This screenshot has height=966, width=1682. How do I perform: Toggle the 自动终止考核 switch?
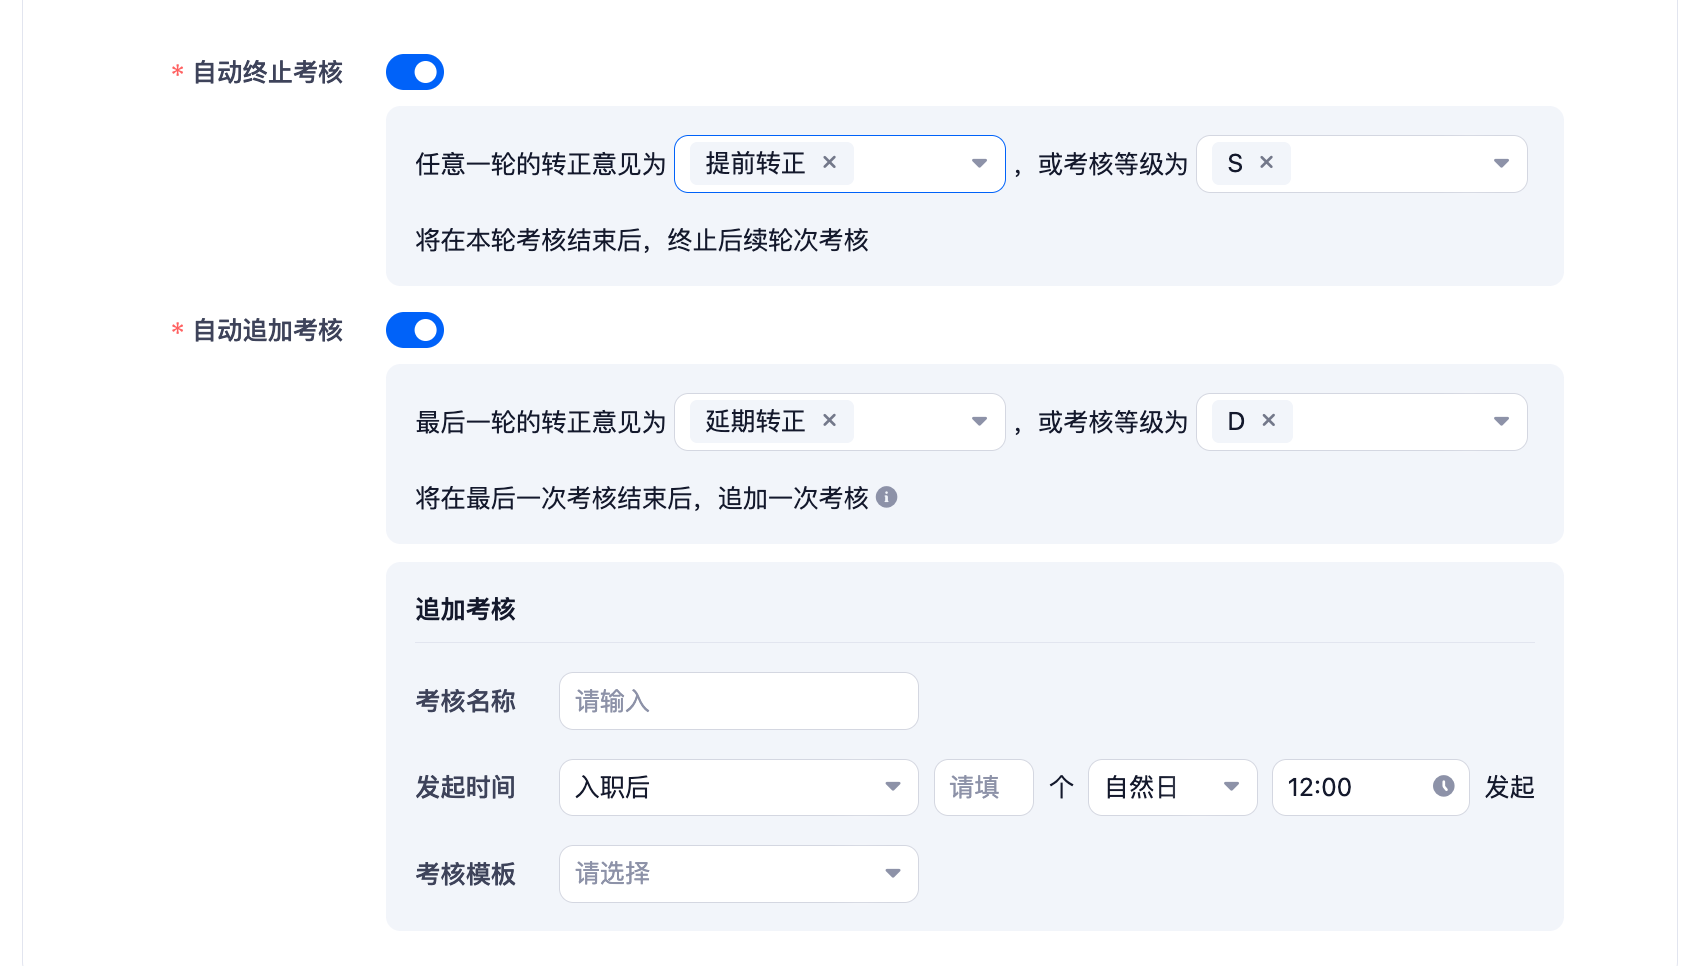point(415,72)
